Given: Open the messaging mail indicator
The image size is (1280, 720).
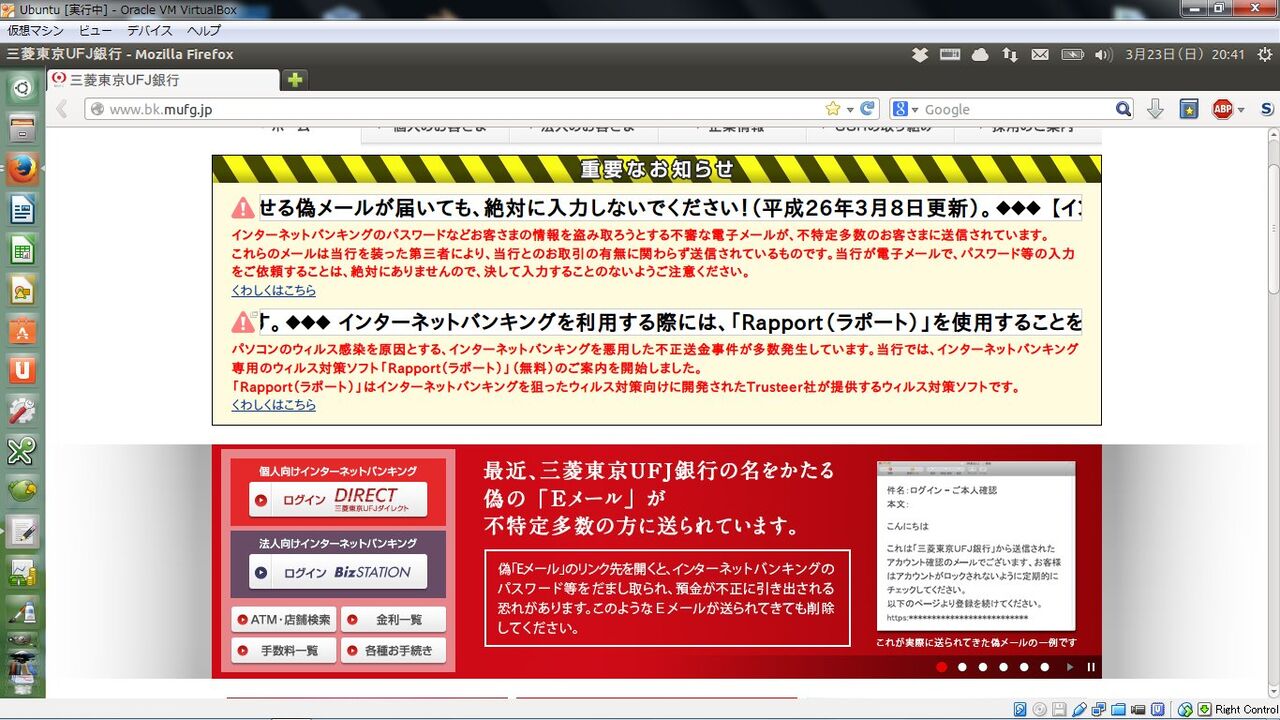Looking at the screenshot, I should coord(1040,54).
